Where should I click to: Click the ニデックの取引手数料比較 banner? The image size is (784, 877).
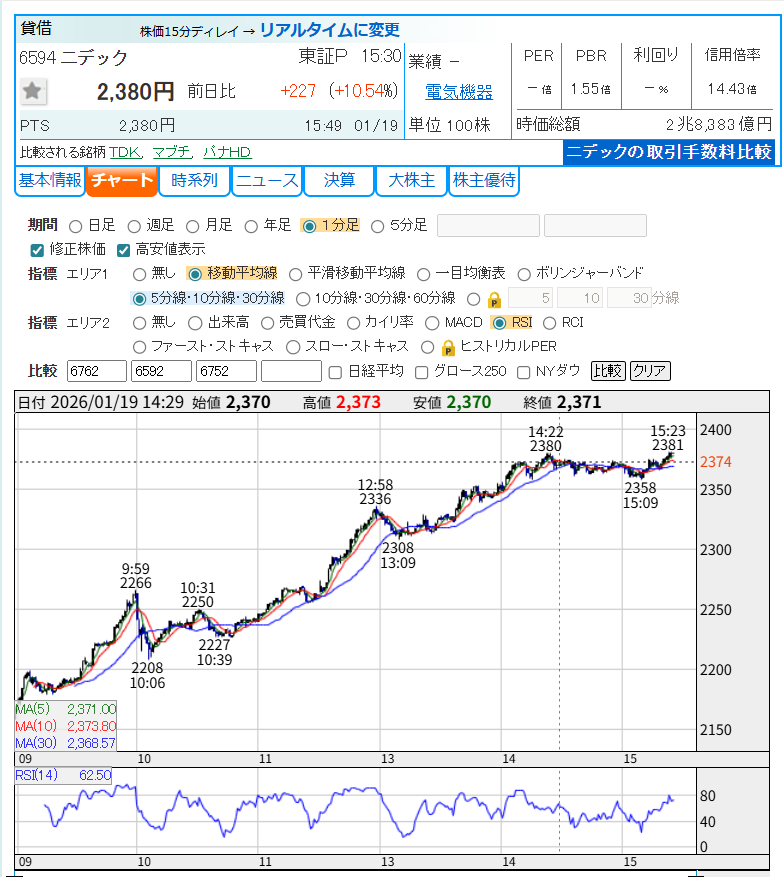(x=668, y=152)
